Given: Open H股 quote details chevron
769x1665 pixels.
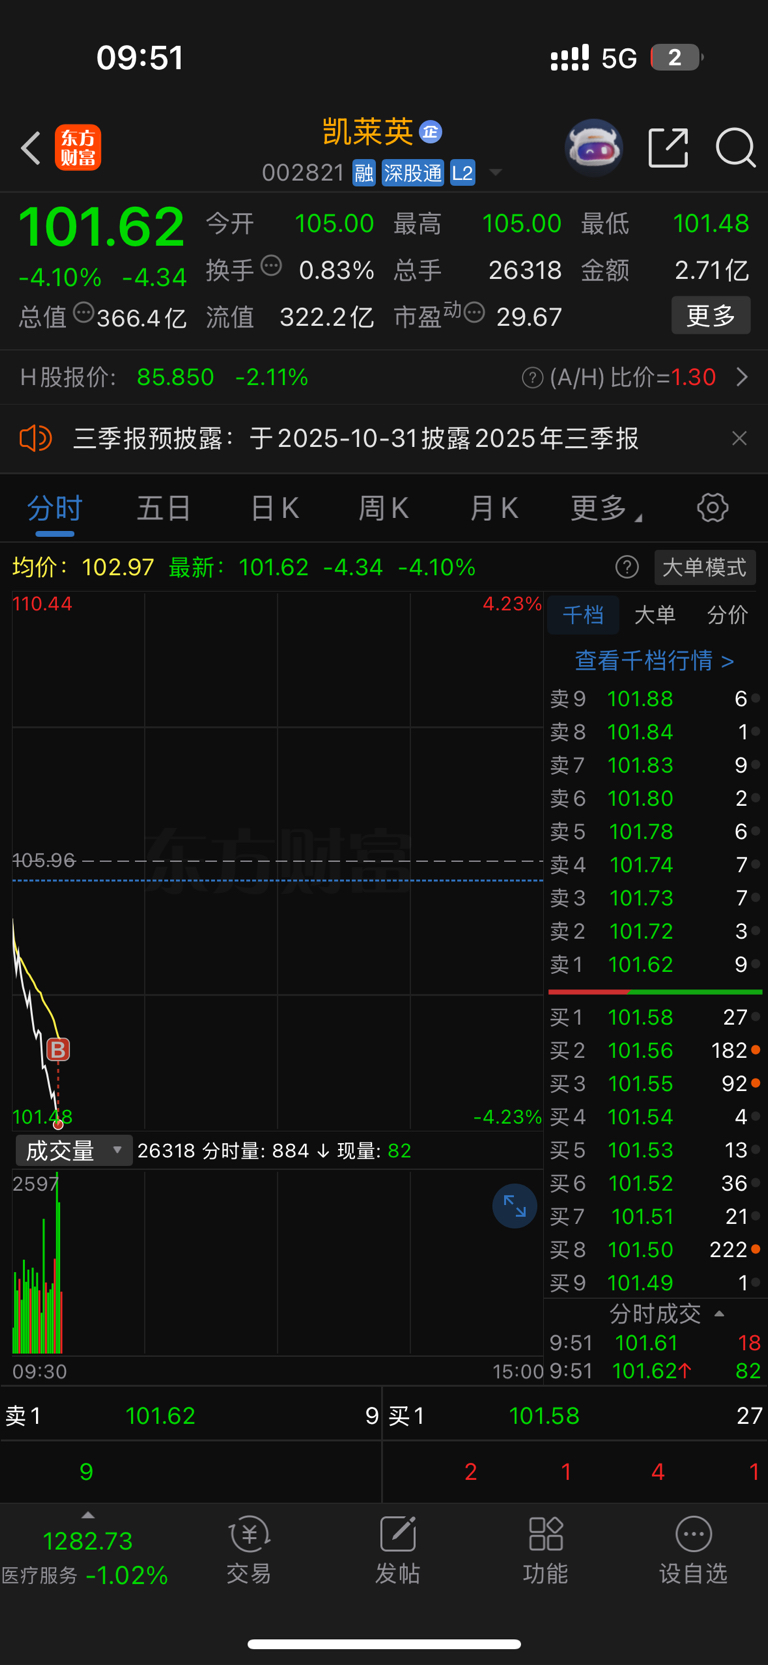Looking at the screenshot, I should pos(742,378).
